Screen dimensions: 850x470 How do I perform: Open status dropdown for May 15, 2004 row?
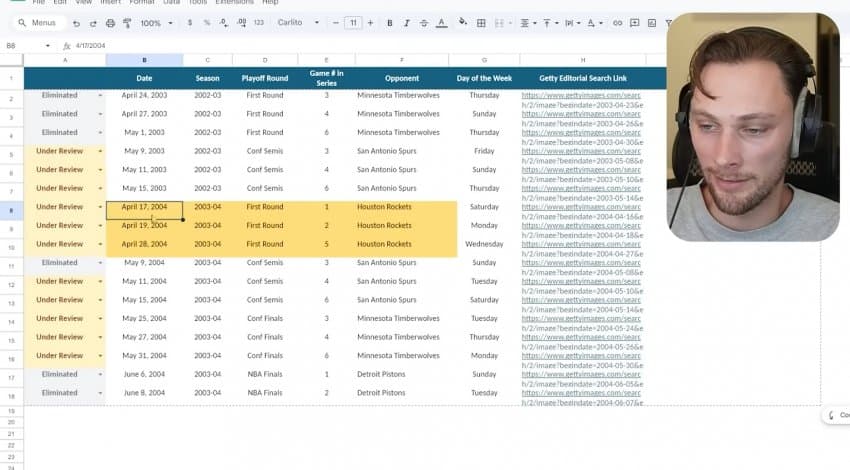point(100,300)
